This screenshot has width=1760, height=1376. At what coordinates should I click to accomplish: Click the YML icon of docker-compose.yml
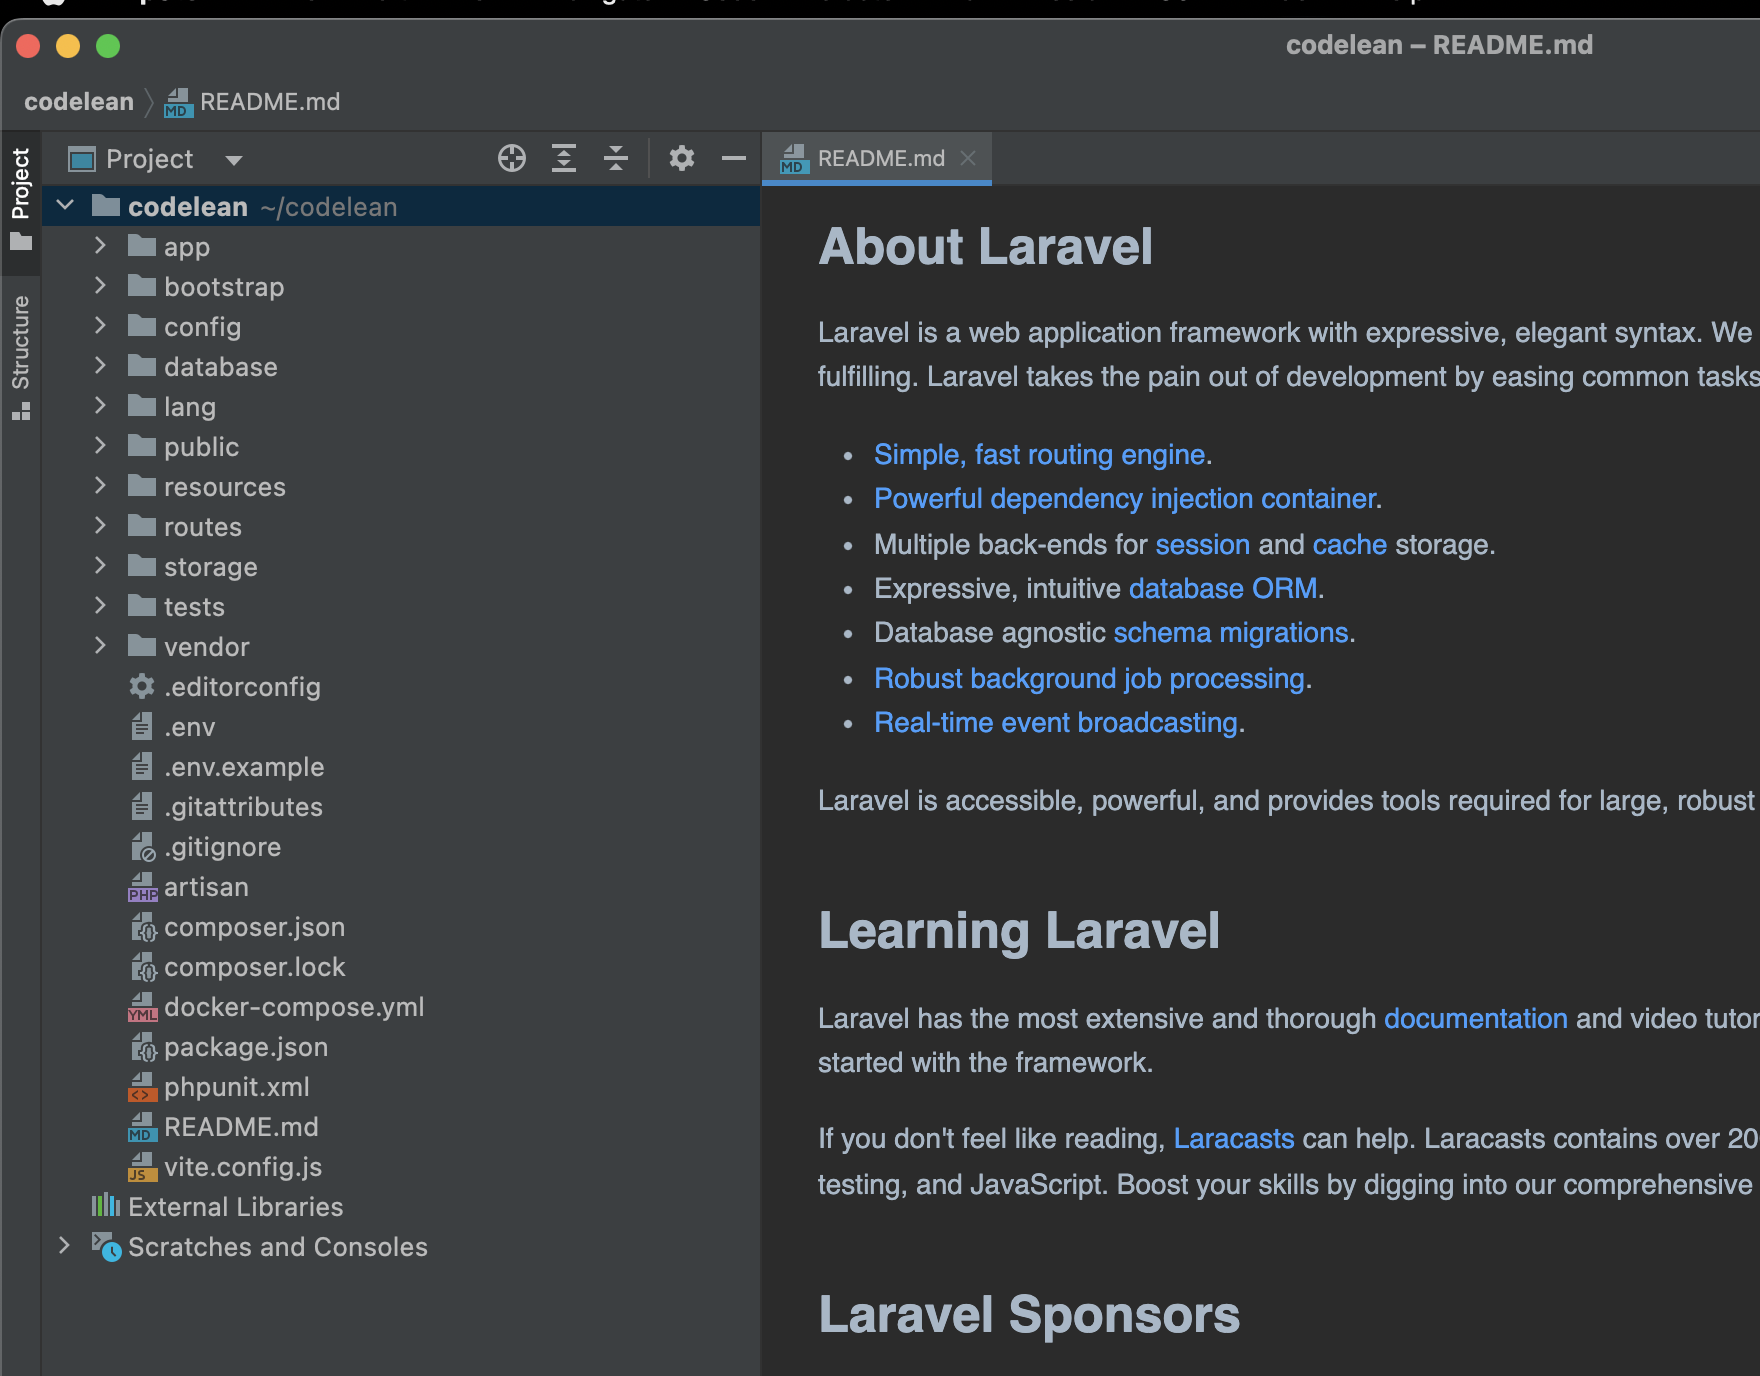pos(143,1007)
